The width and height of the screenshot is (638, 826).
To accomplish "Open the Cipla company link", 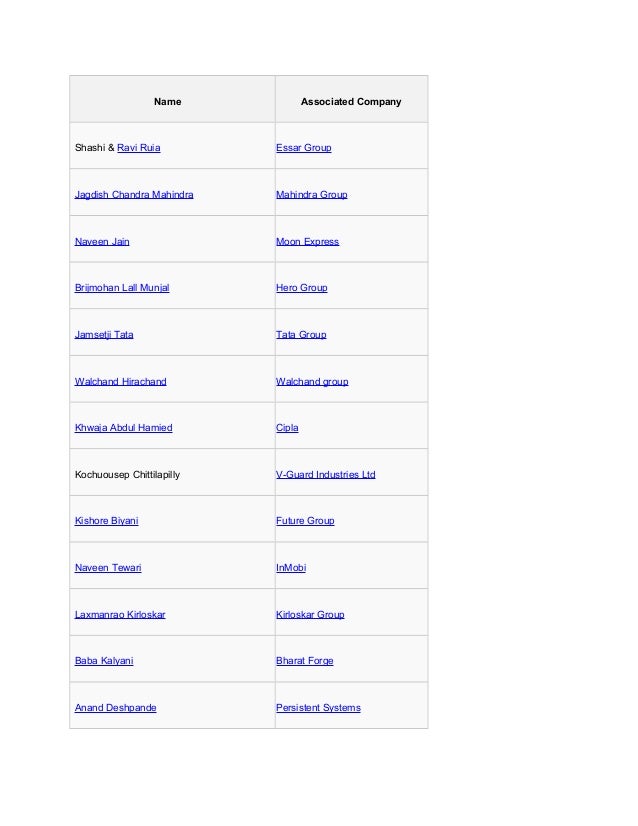I will pos(287,428).
